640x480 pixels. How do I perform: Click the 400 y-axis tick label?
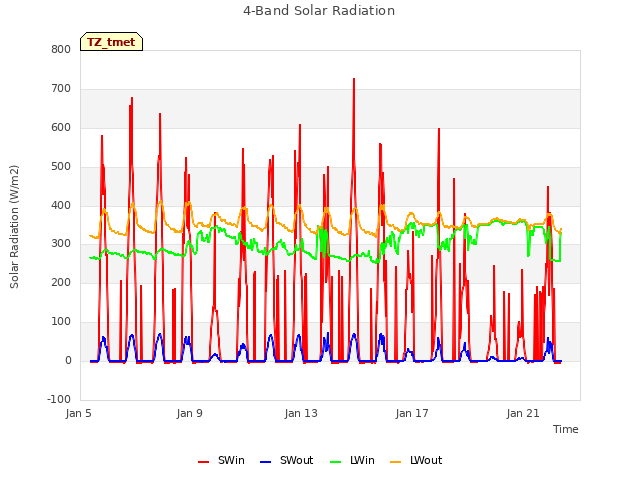[61, 205]
